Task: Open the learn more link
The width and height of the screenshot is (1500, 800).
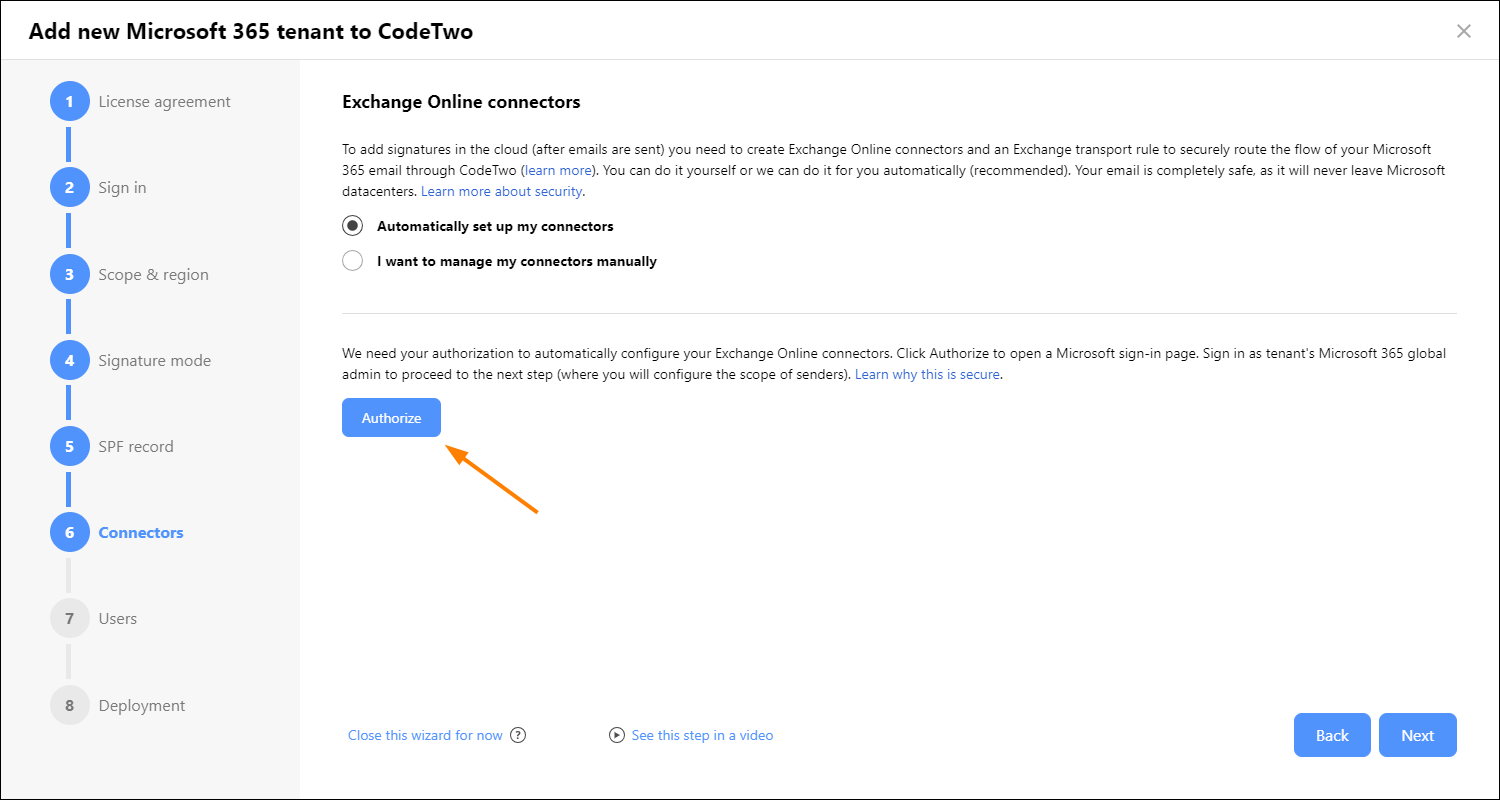Action: pos(558,170)
